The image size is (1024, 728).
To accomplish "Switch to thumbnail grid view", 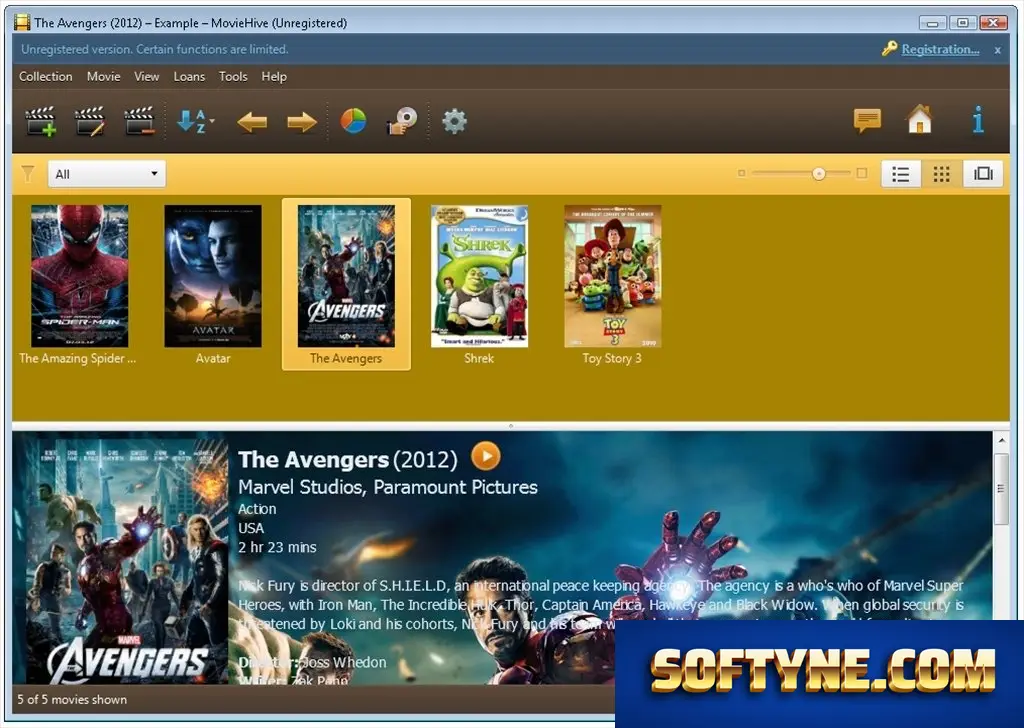I will coord(941,174).
